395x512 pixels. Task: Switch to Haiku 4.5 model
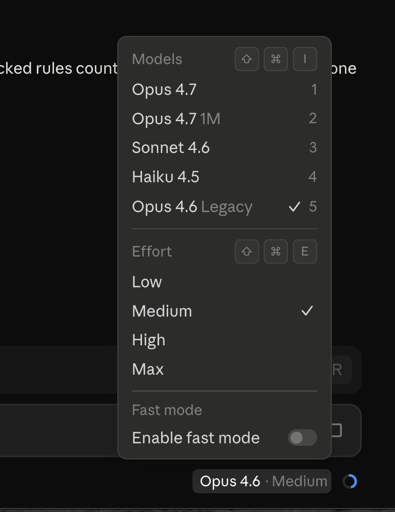[x=224, y=177]
